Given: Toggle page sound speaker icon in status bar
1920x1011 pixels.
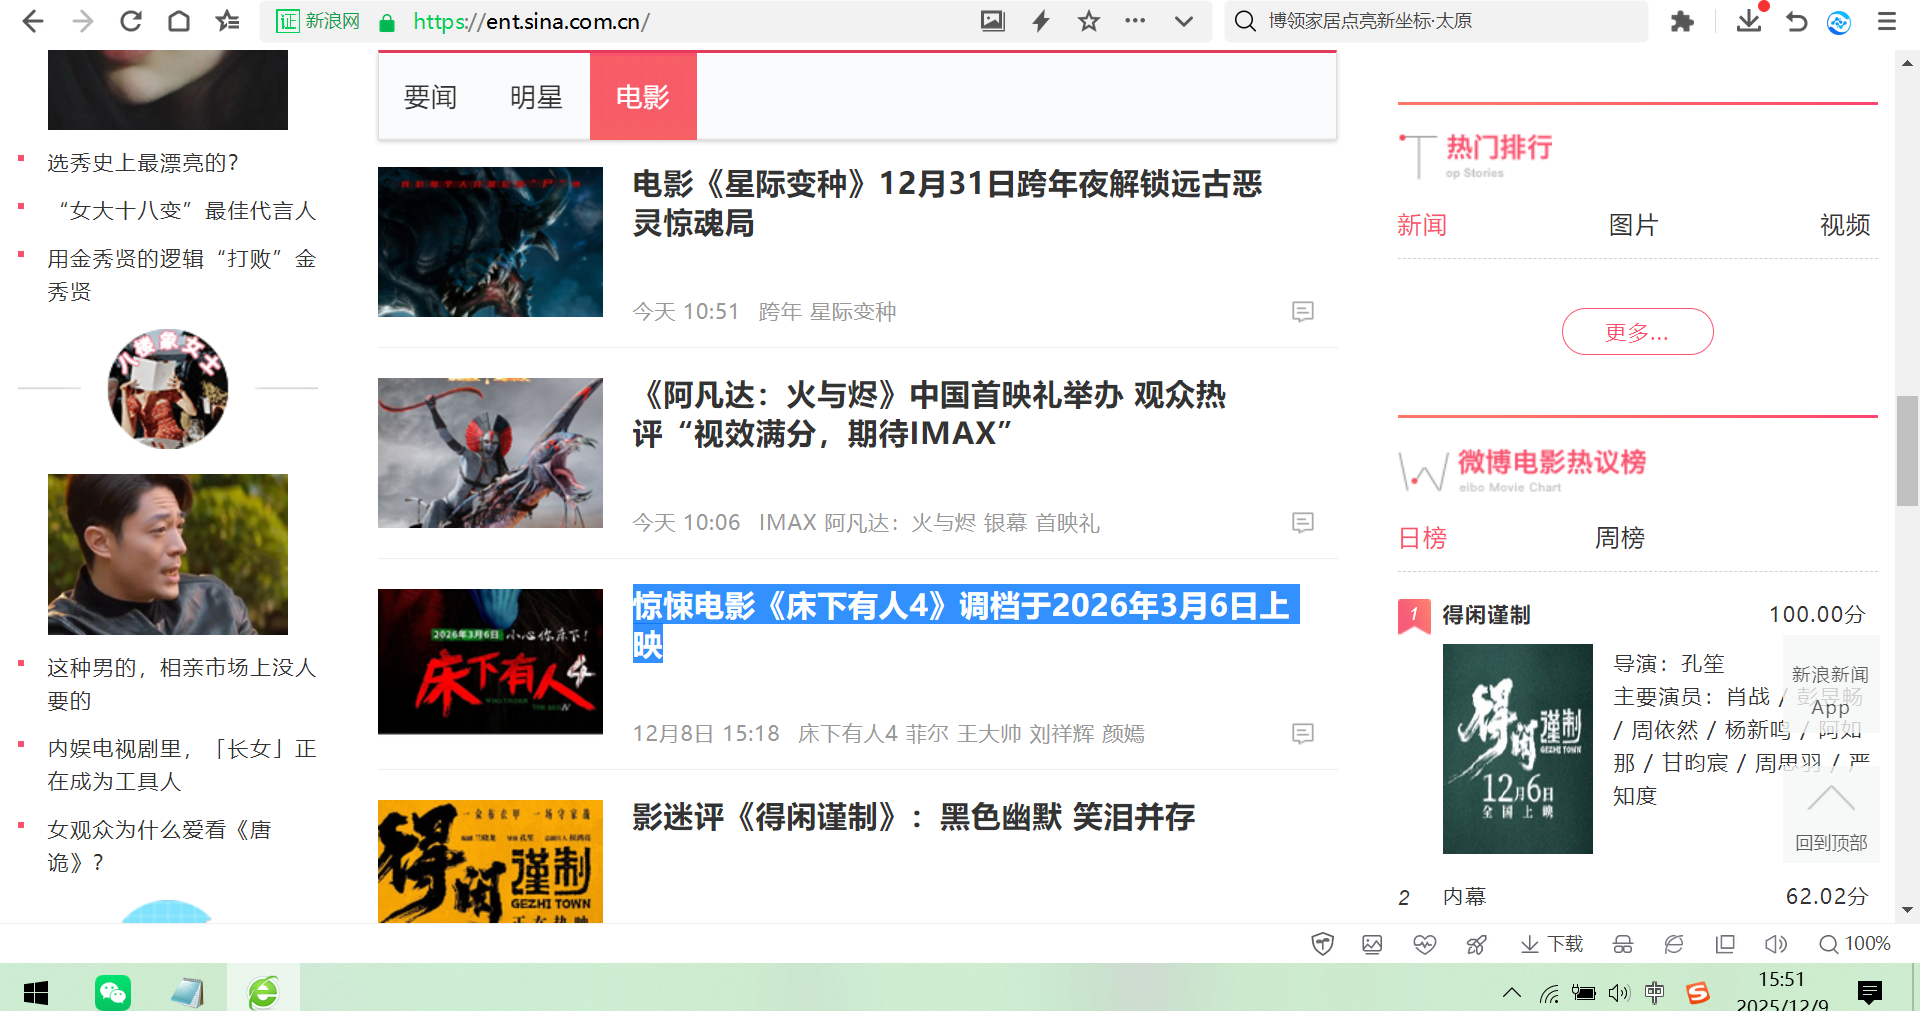Looking at the screenshot, I should click(x=1776, y=944).
